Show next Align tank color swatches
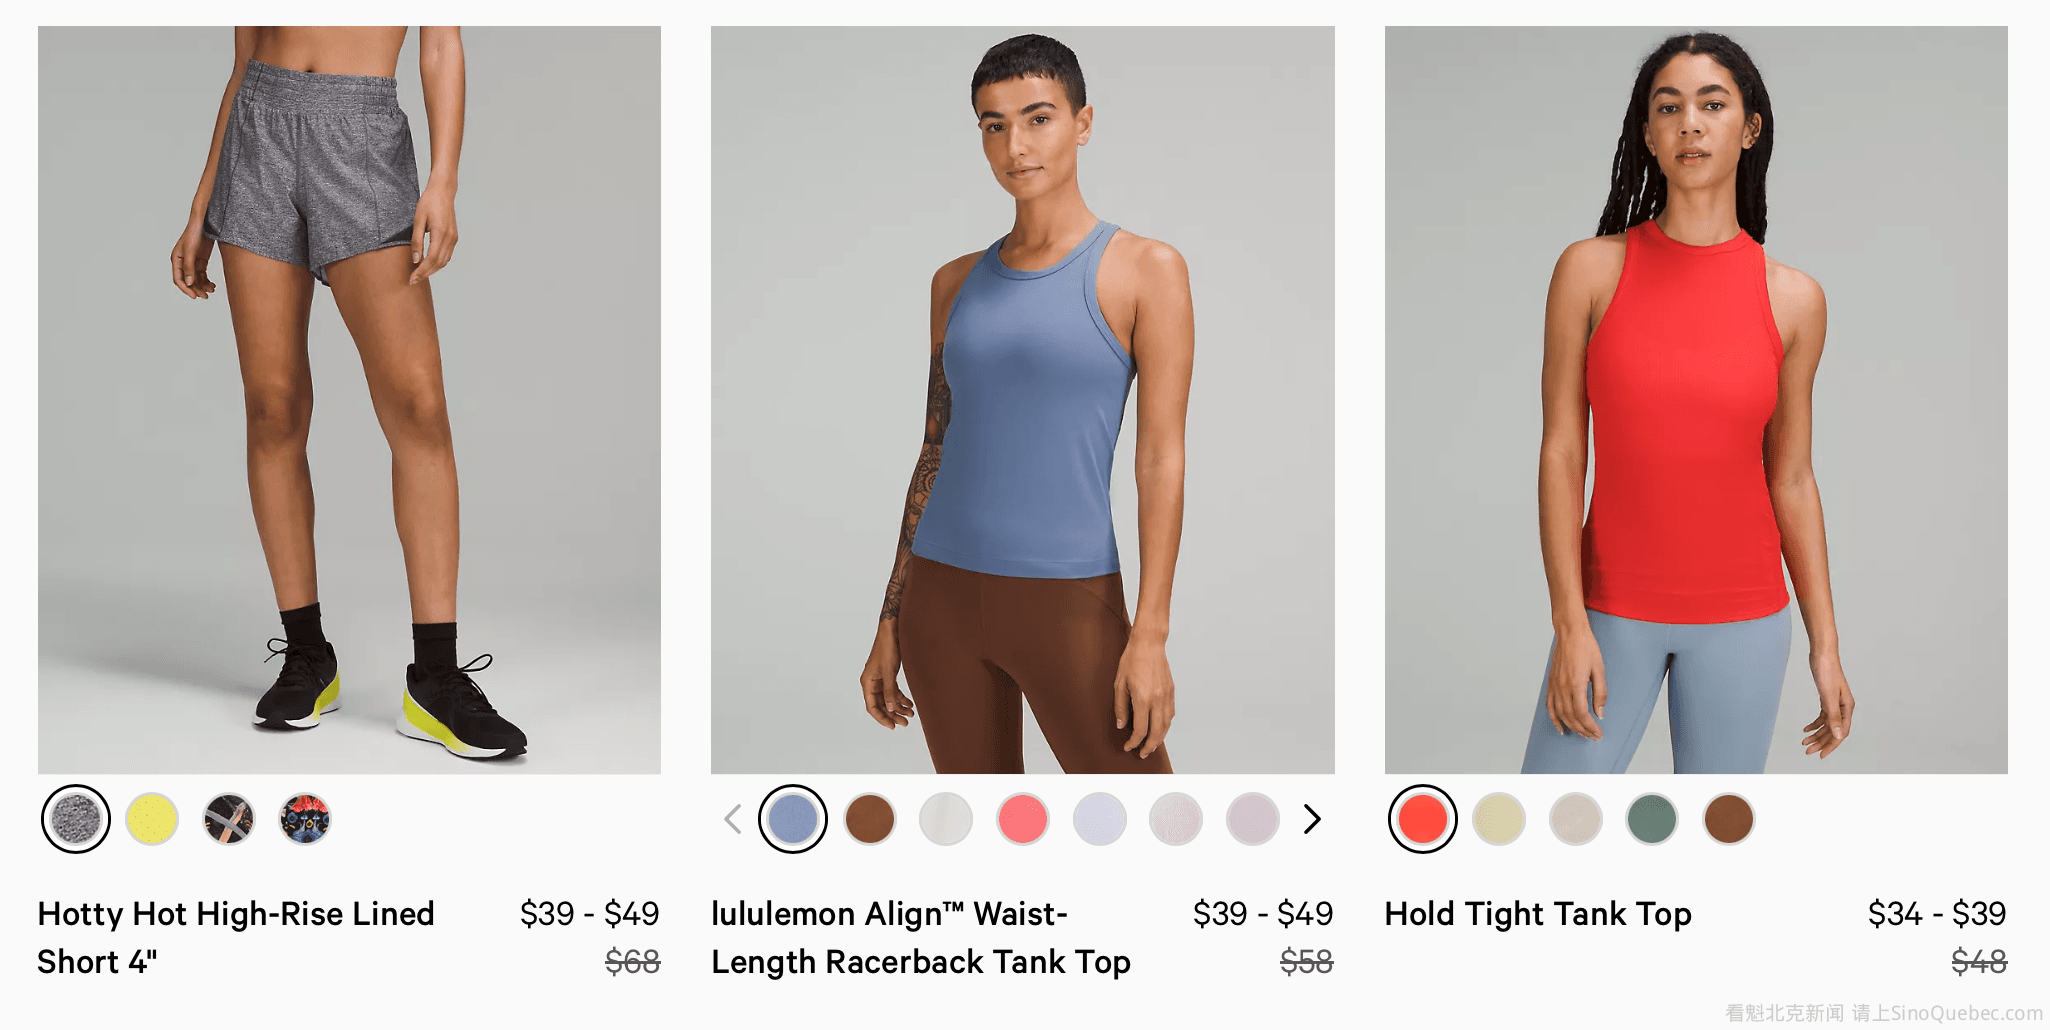The height and width of the screenshot is (1030, 2050). (1313, 819)
